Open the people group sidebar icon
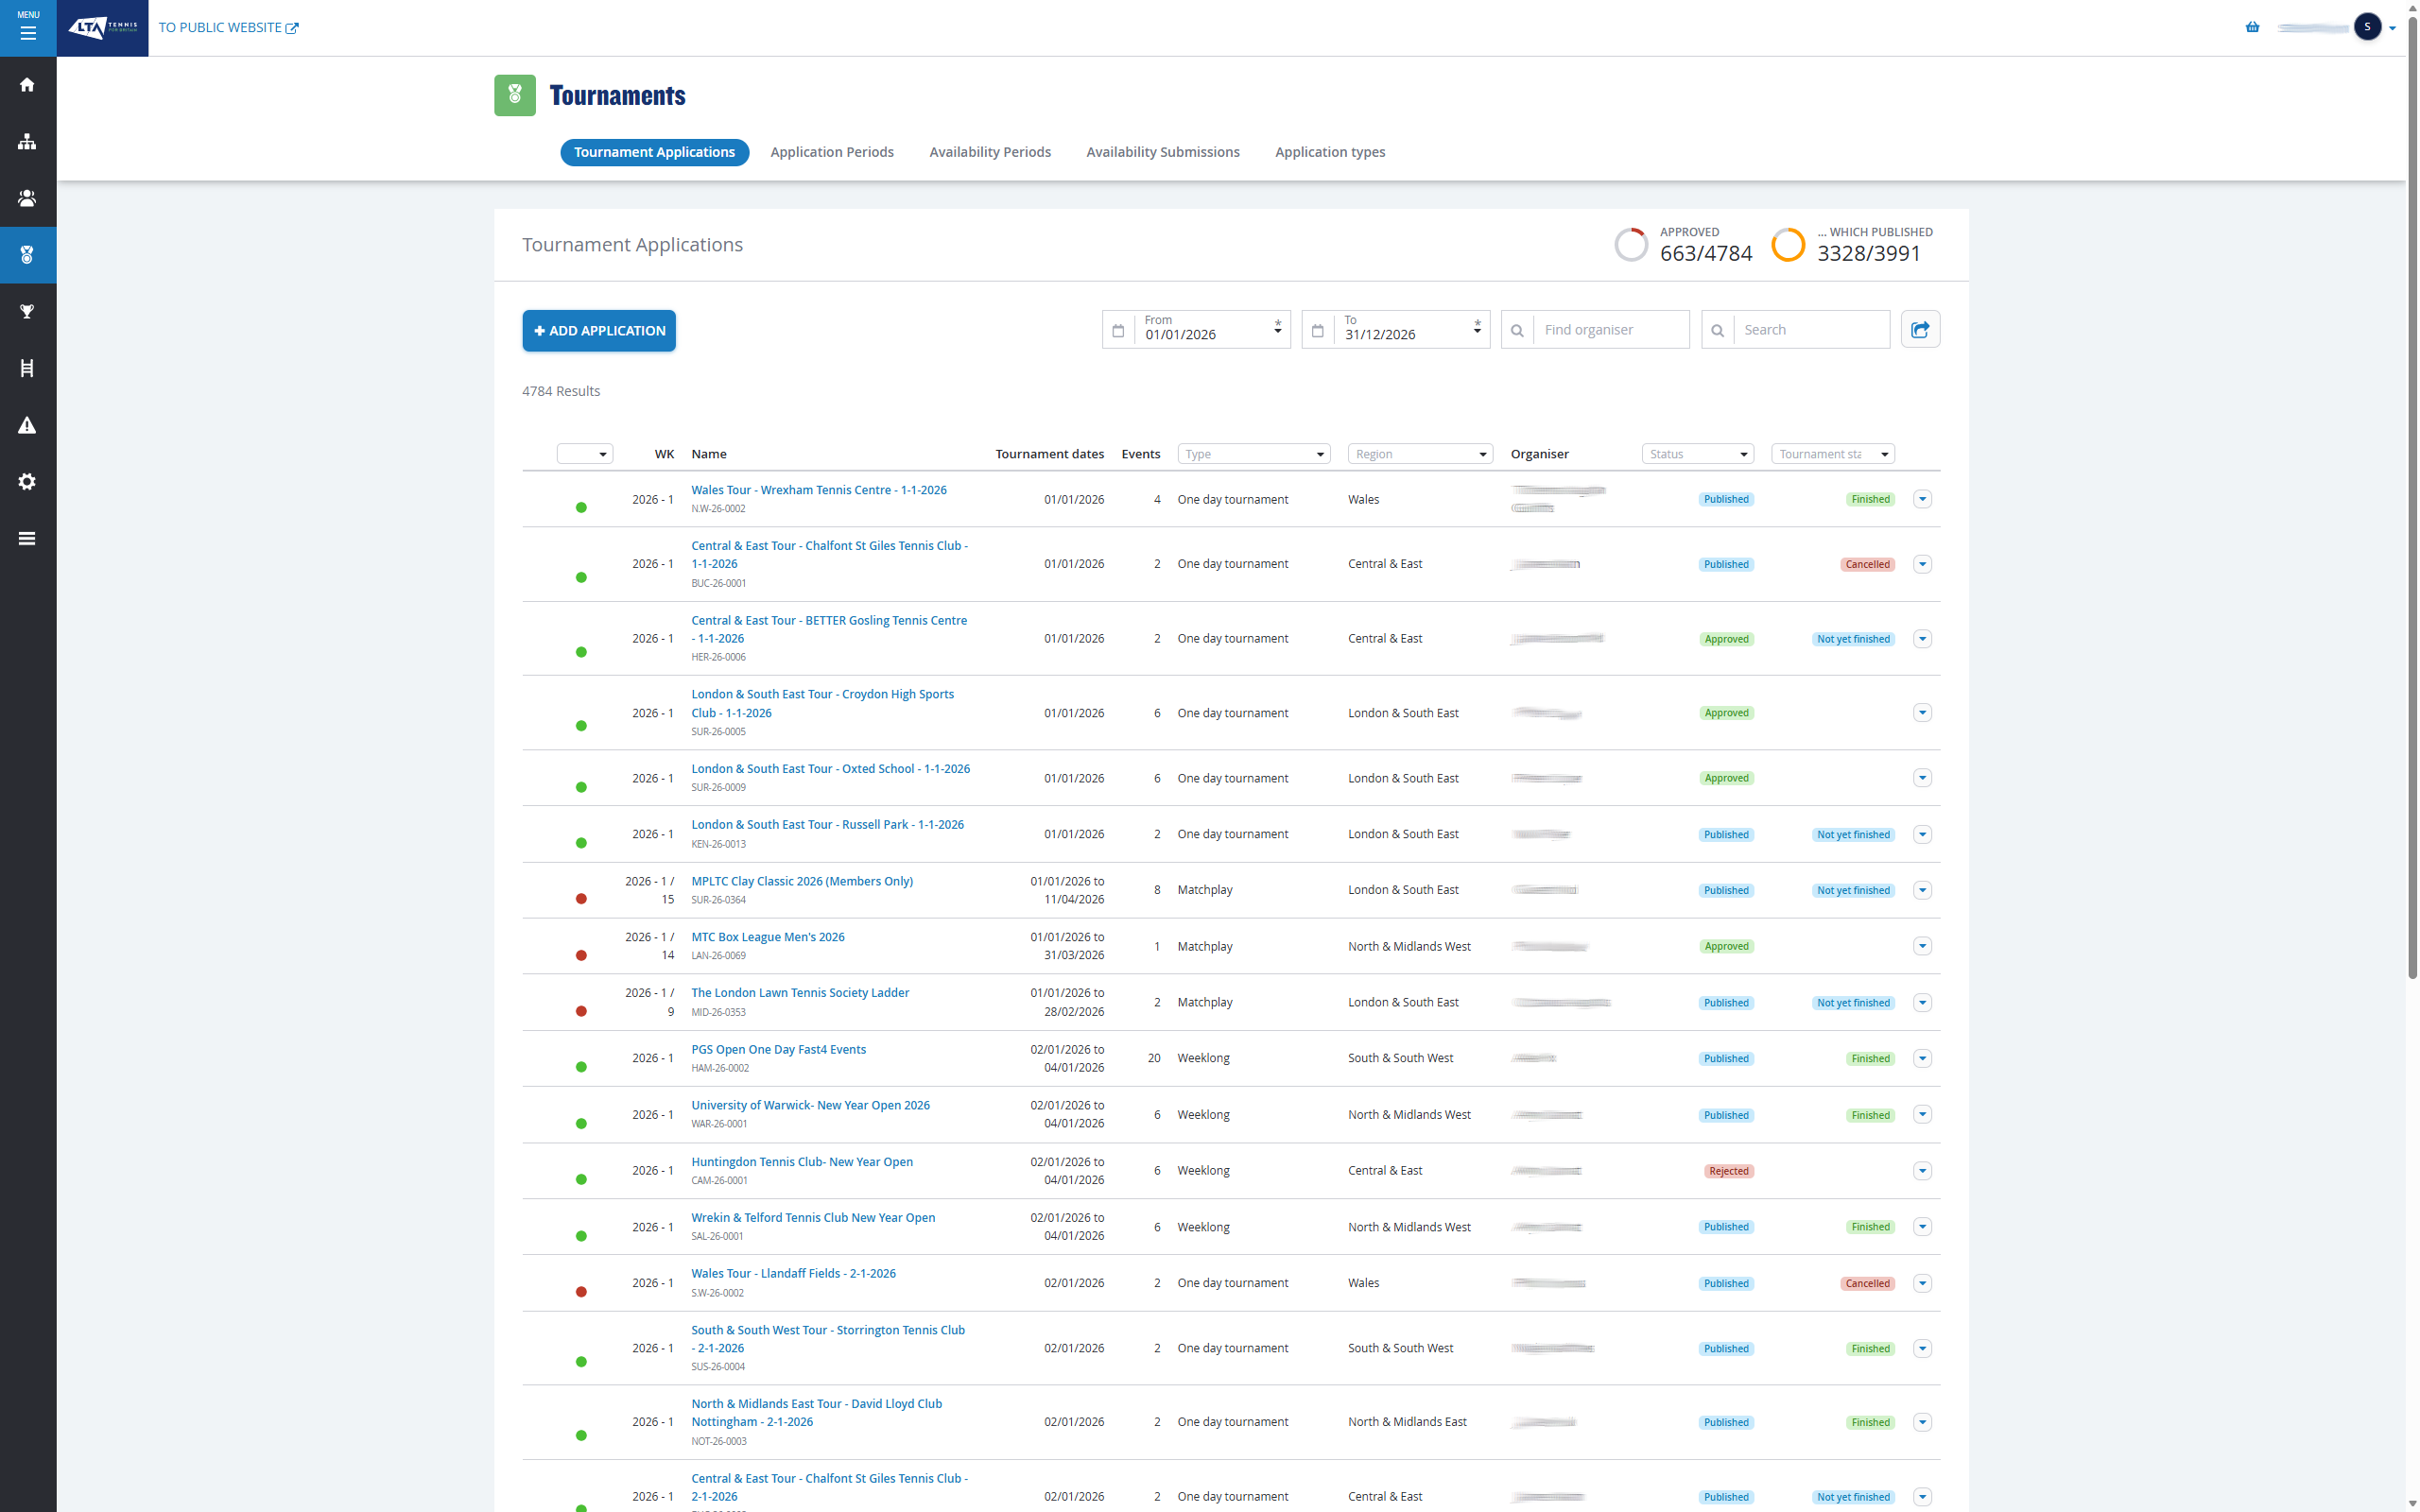 [28, 198]
